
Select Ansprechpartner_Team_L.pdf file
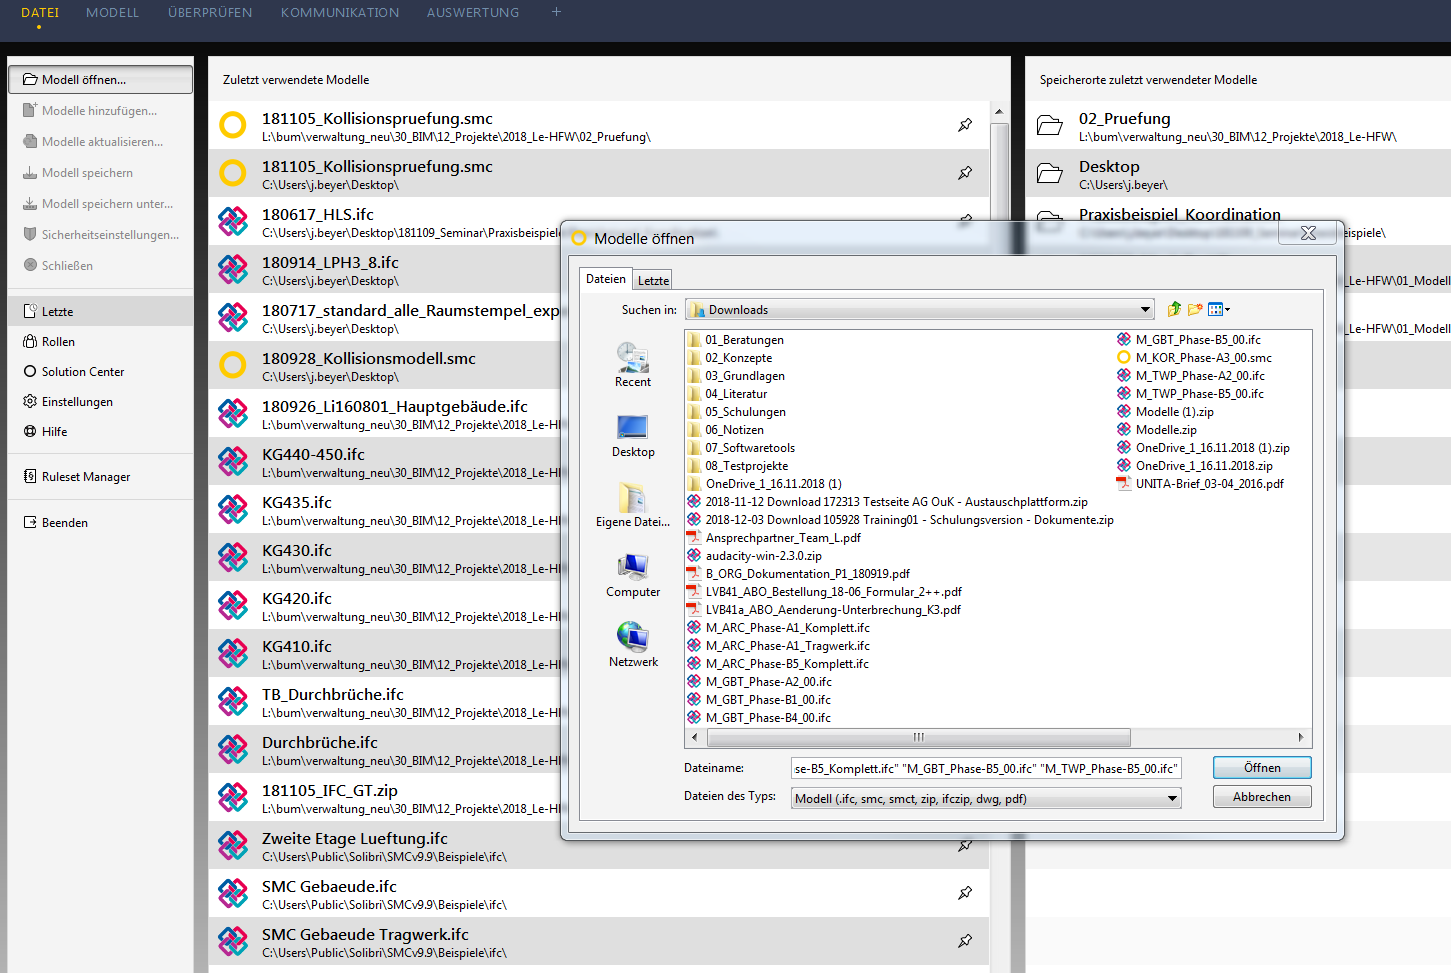(x=783, y=538)
